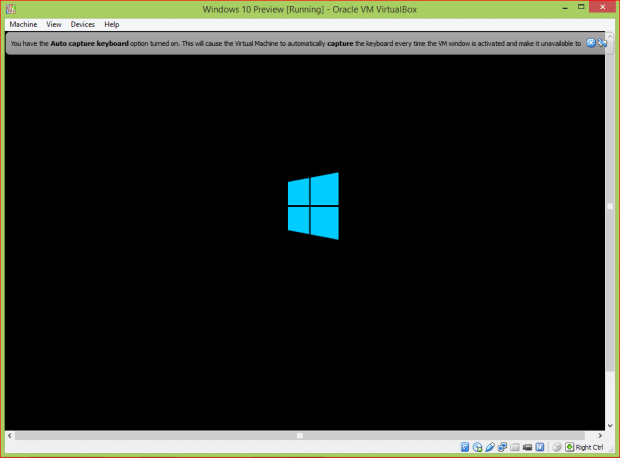Click the USB devices status icon
Screen dimensions: 620x458
(x=490, y=447)
